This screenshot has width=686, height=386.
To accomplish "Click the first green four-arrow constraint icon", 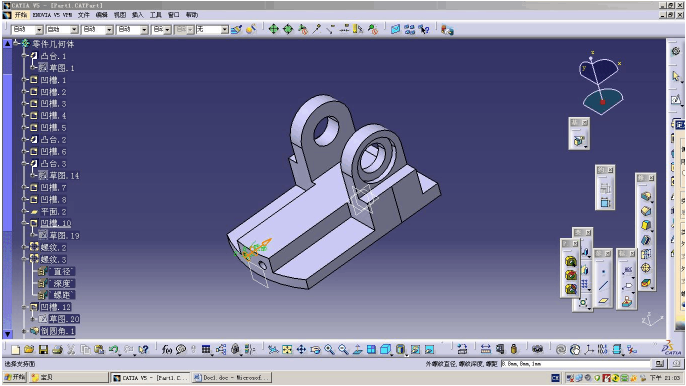I will (273, 29).
